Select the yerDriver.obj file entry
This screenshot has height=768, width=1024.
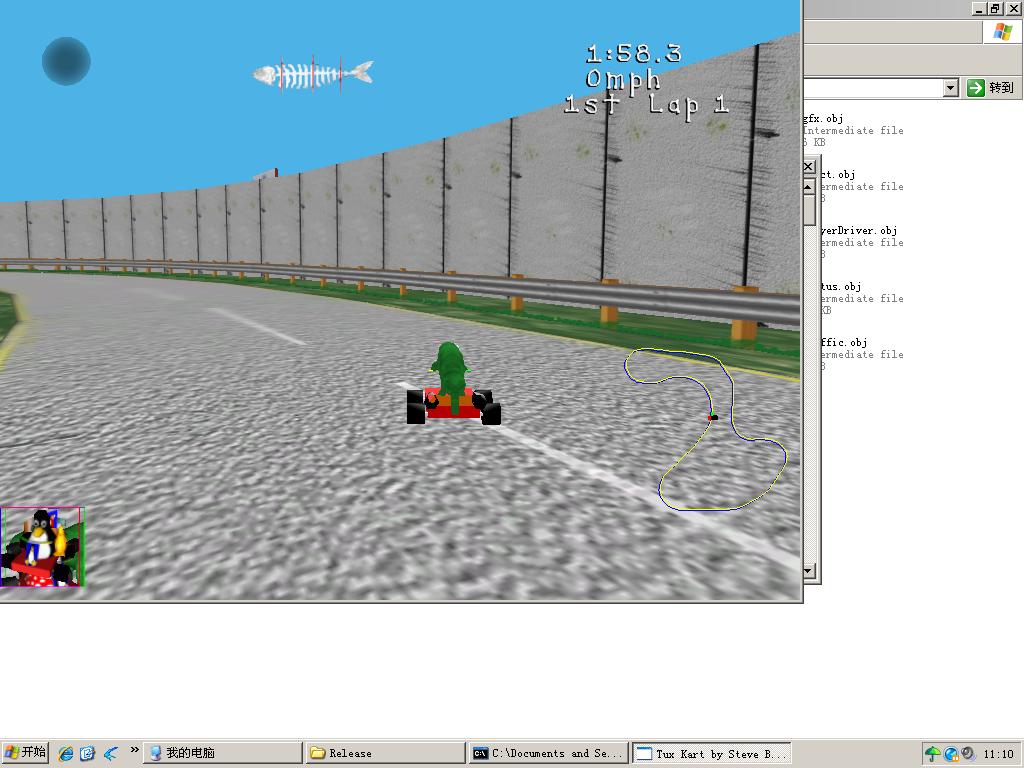tap(862, 242)
